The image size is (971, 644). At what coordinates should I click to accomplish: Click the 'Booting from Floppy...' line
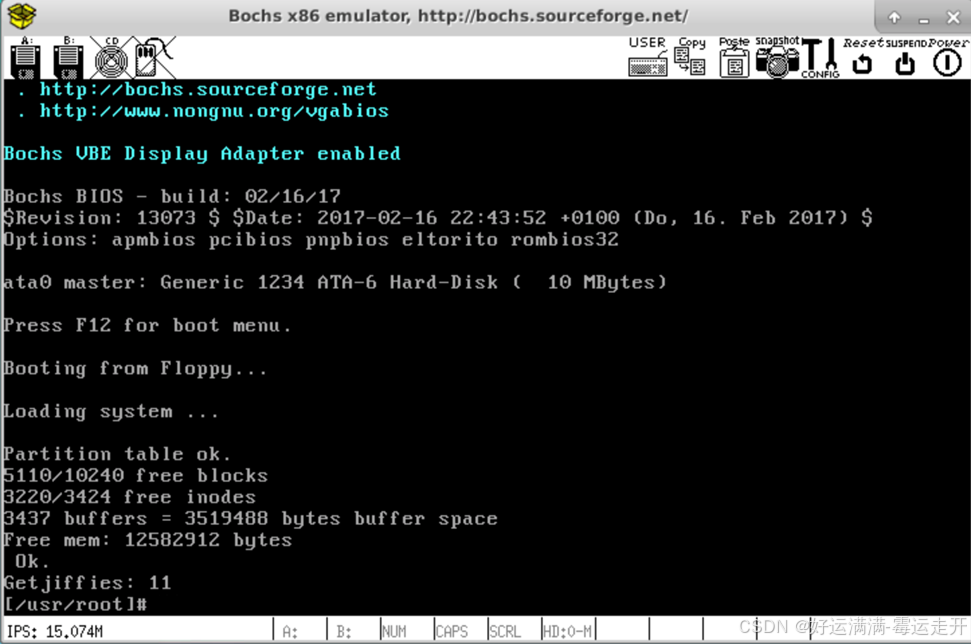click(135, 368)
